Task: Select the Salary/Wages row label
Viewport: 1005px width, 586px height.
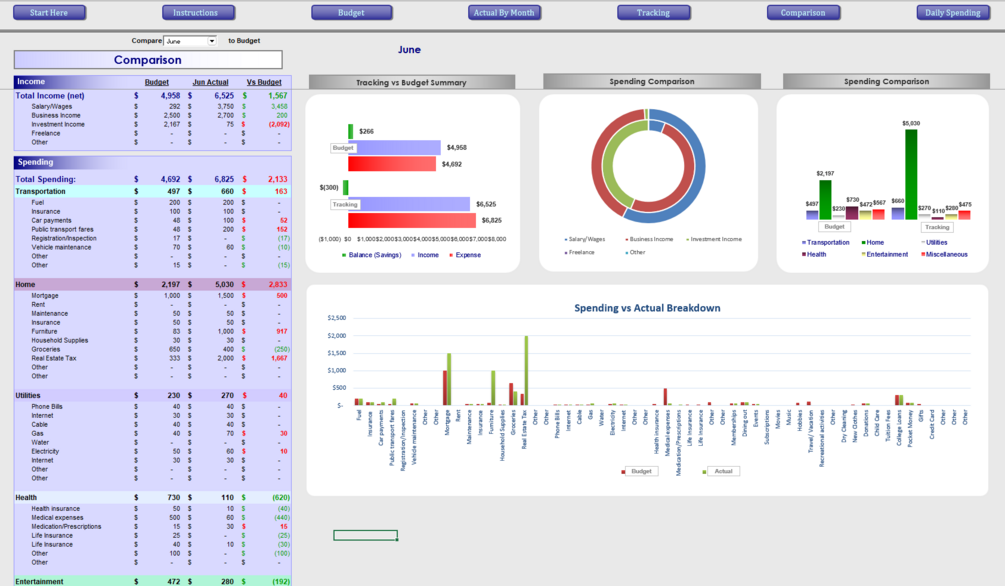Action: tap(52, 106)
